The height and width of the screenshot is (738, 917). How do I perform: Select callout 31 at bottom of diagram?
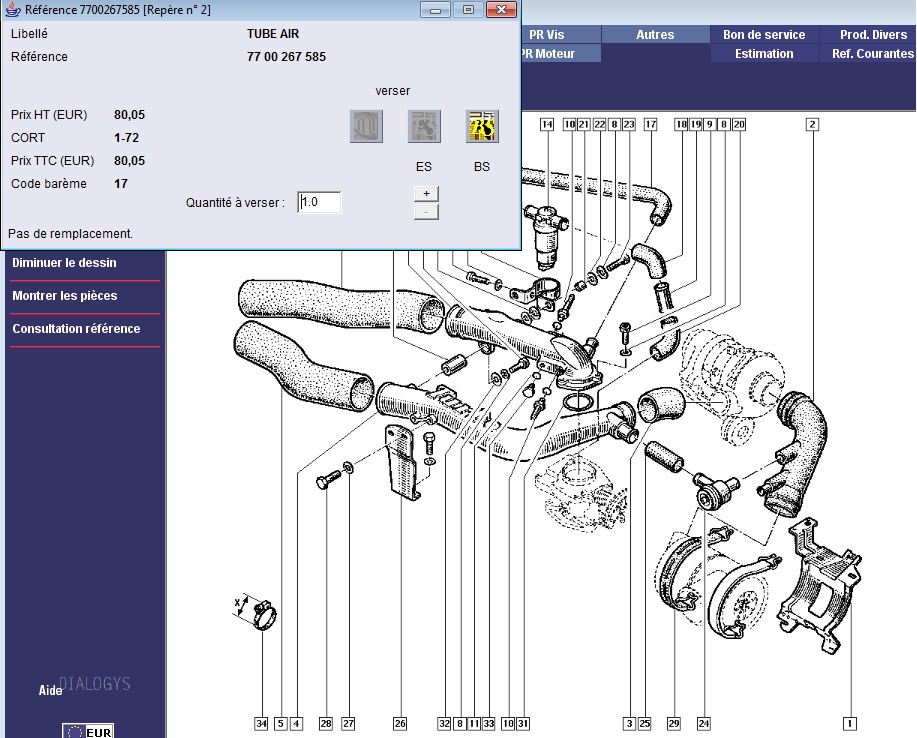(523, 723)
